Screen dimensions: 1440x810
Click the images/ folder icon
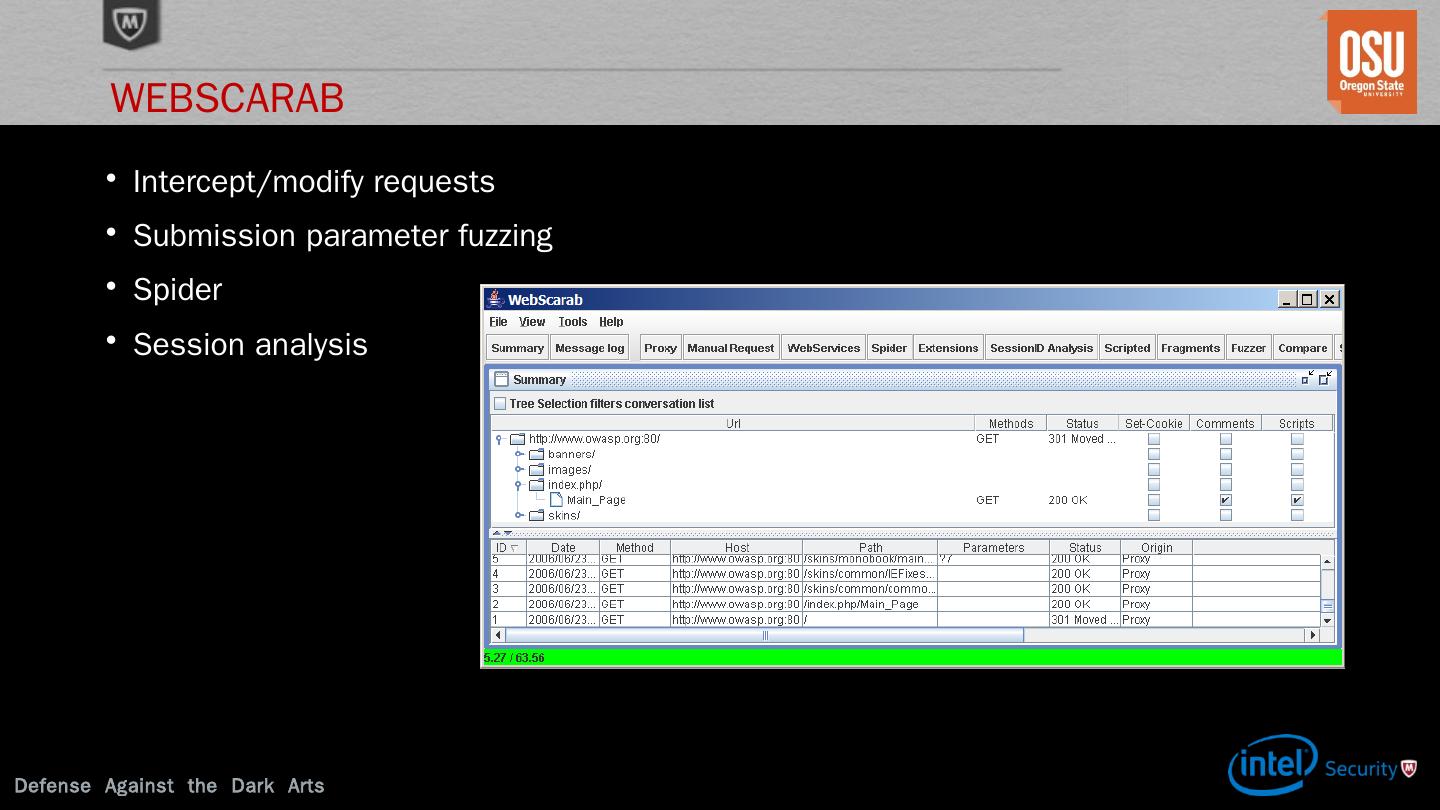(x=536, y=469)
